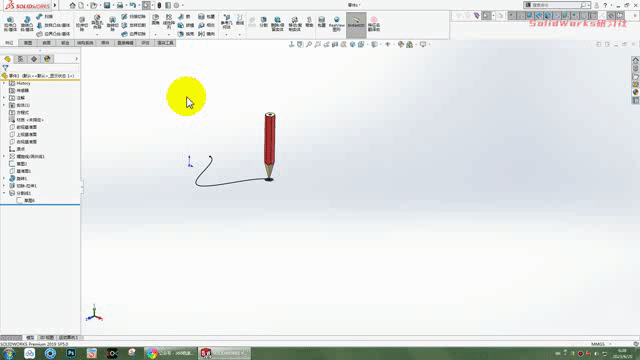Screen dimensions: 640x360
Task: Click the Section View icon in the view toolbar
Action: coord(335,44)
